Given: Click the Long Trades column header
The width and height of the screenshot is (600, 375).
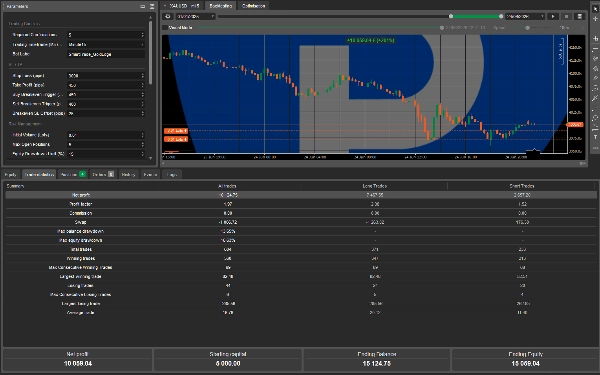Looking at the screenshot, I should point(374,186).
